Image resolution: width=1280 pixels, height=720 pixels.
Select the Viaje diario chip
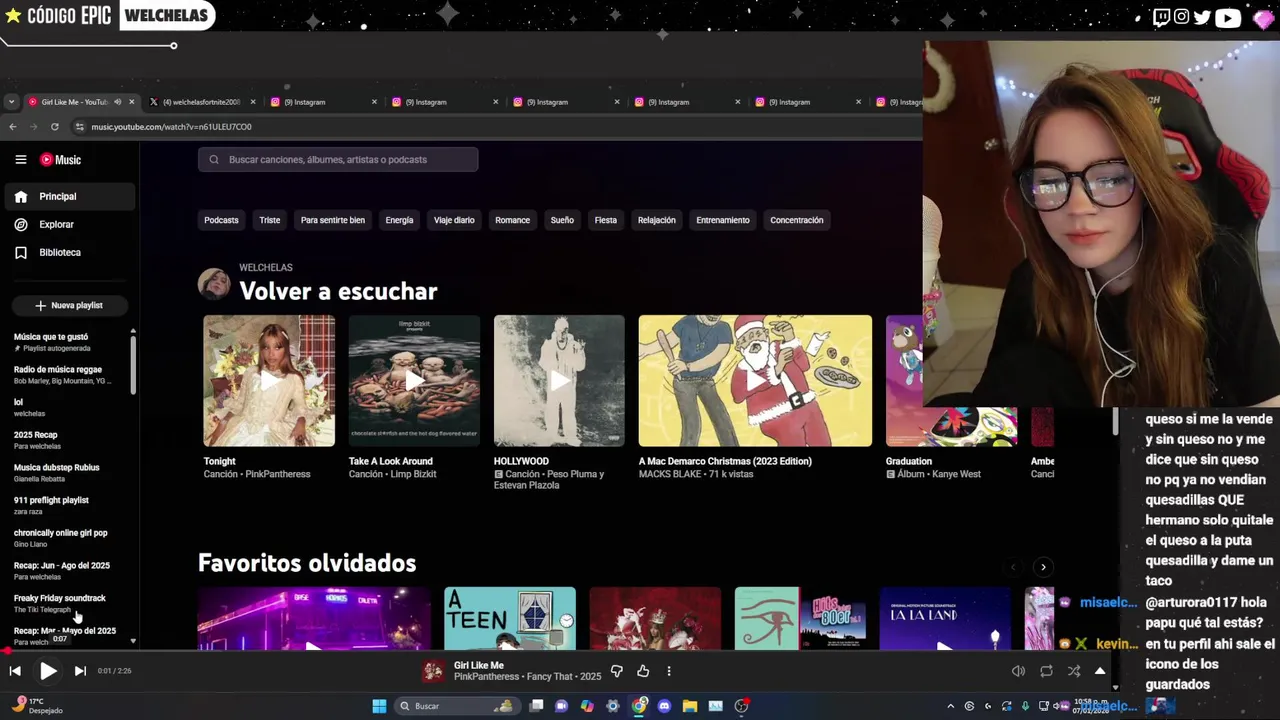[x=454, y=220]
